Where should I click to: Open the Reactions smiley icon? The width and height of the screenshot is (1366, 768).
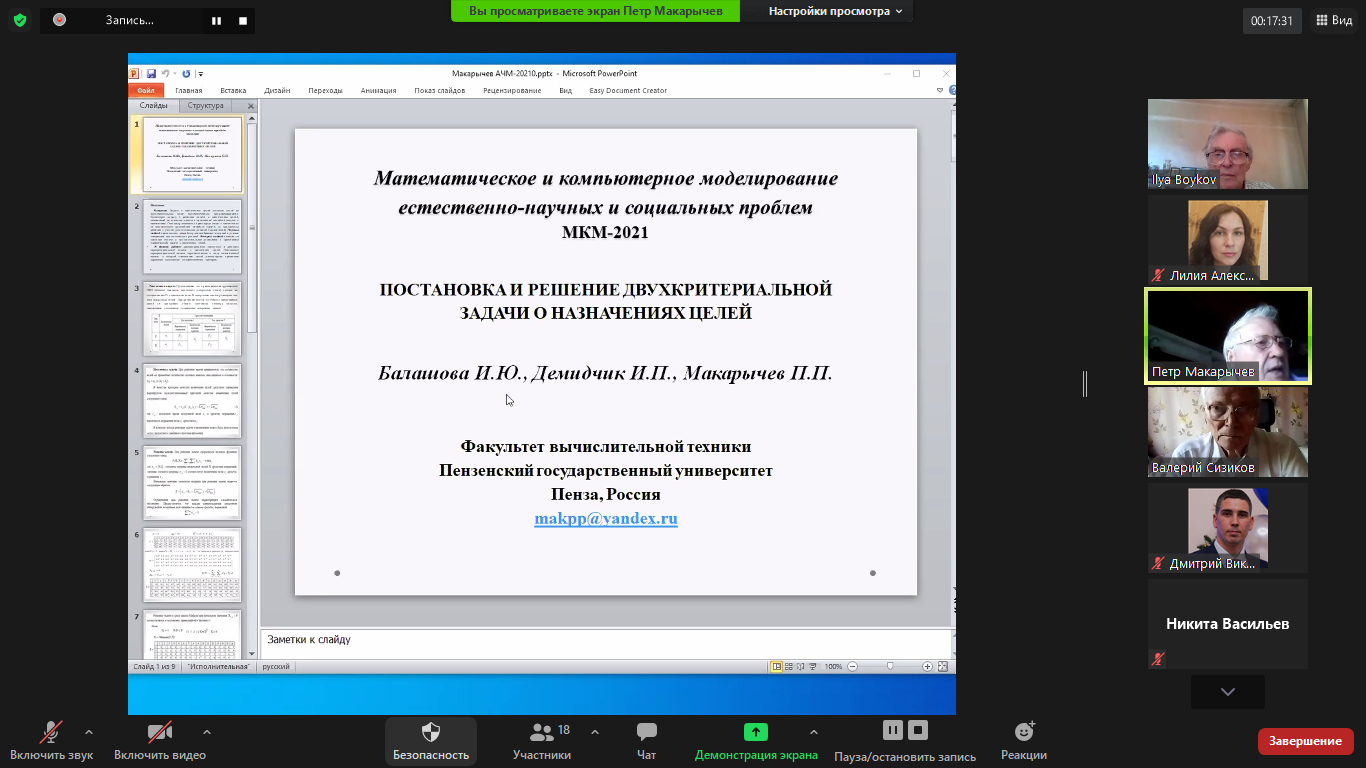[x=1023, y=732]
